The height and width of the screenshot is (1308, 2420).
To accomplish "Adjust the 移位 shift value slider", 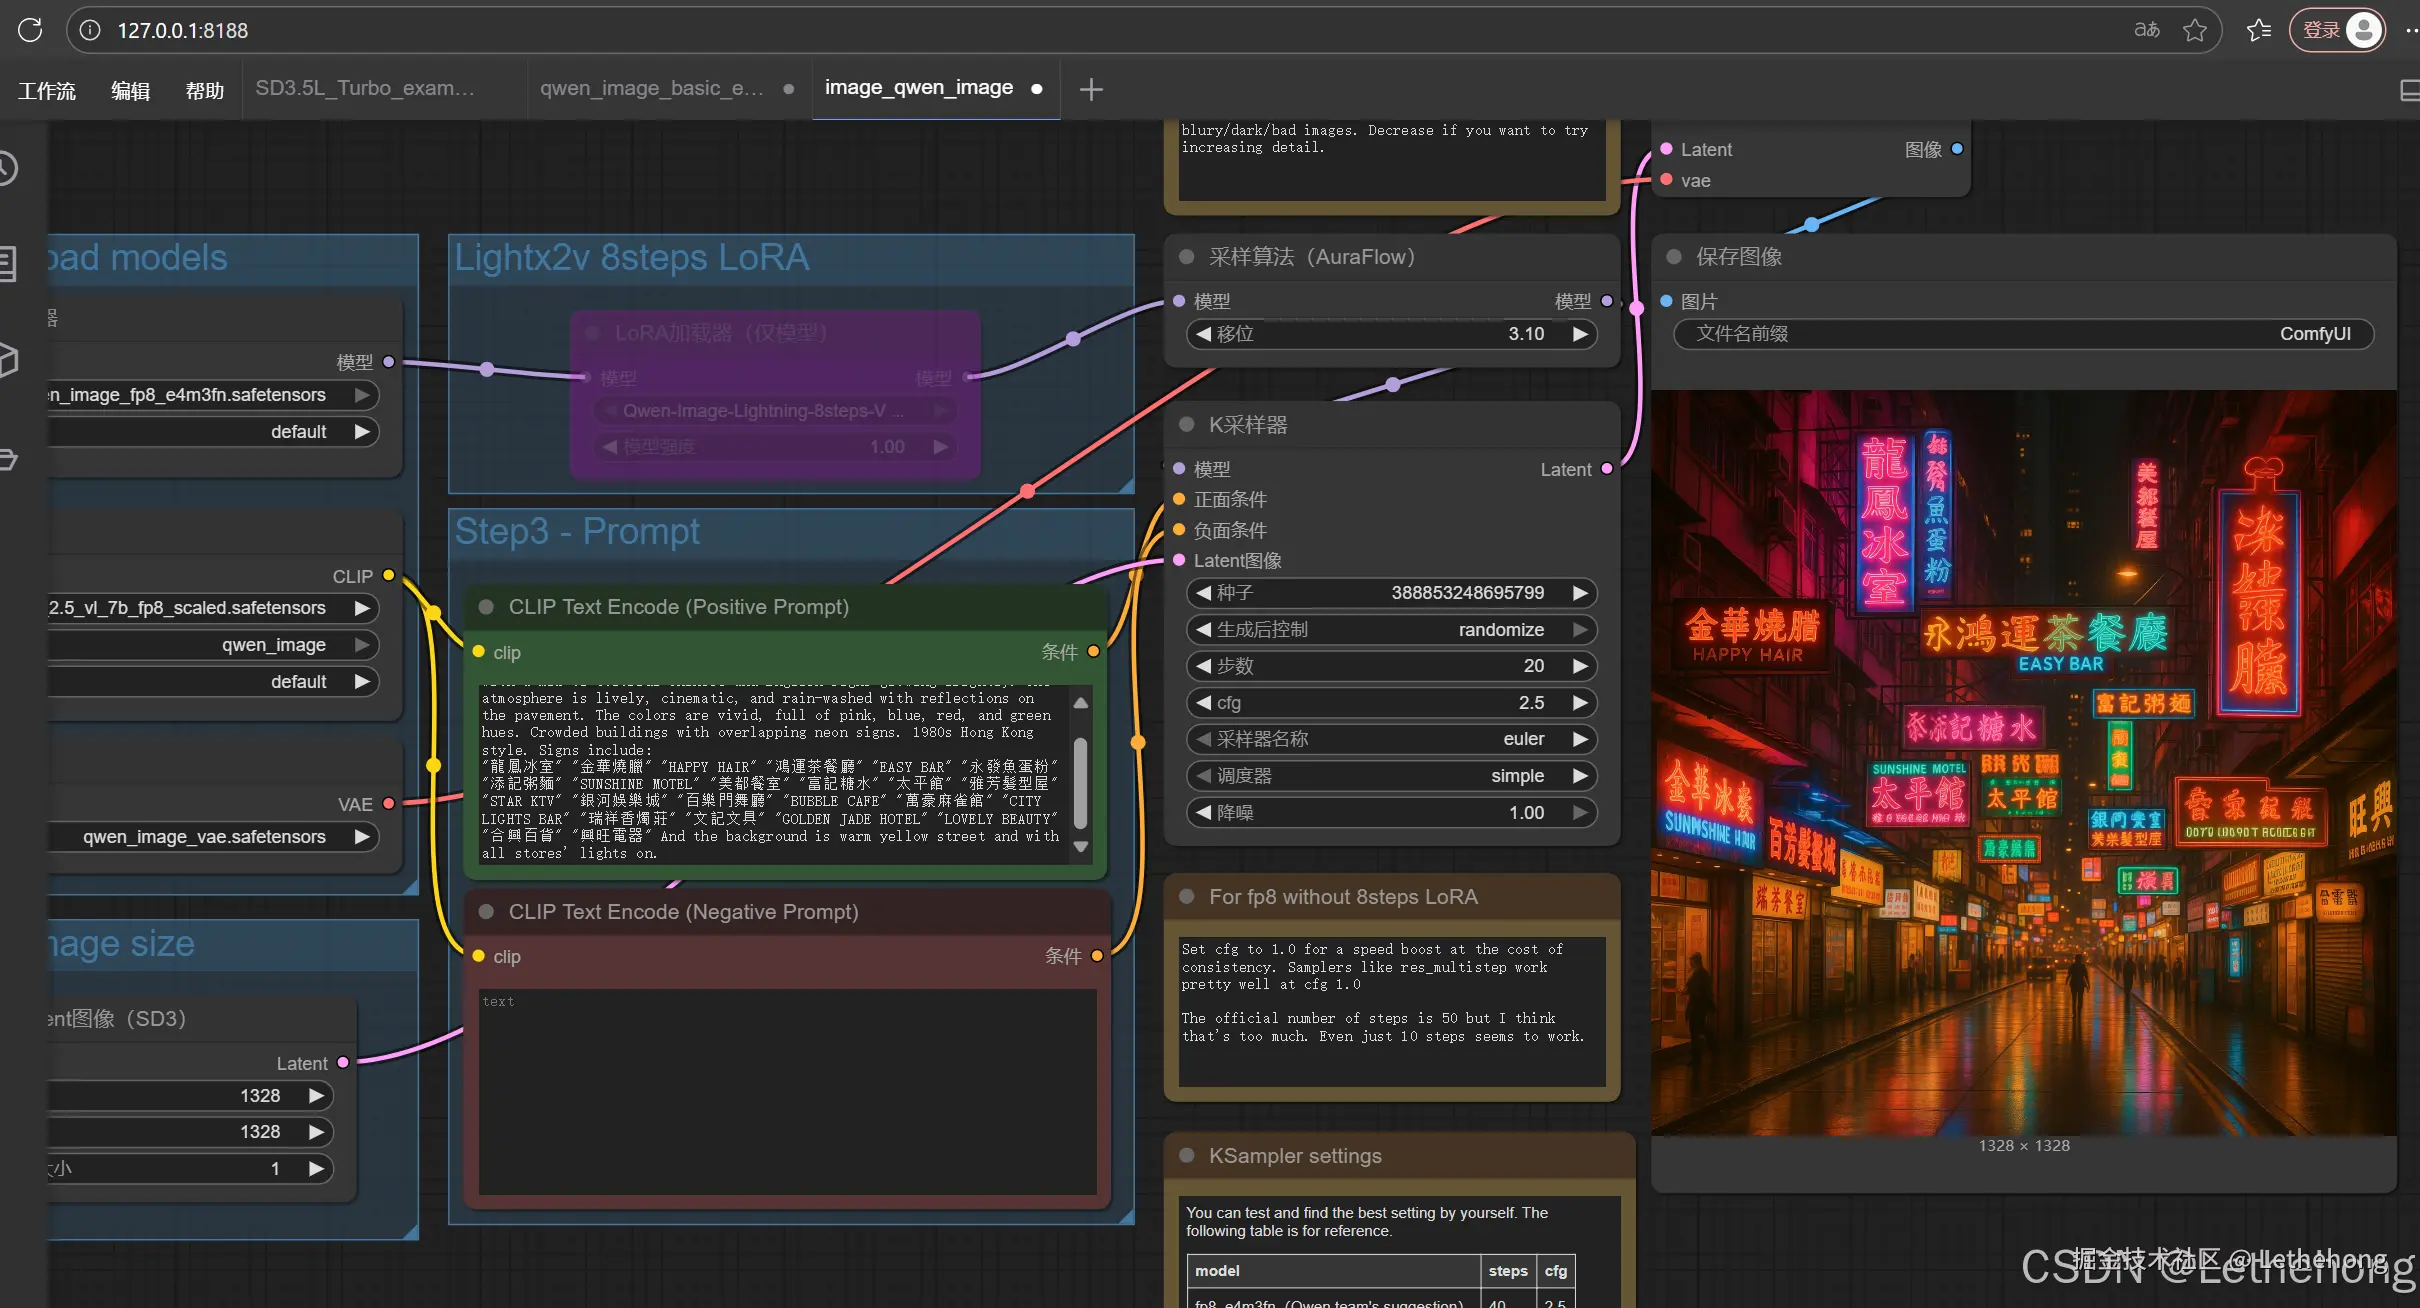I will pyautogui.click(x=1391, y=334).
